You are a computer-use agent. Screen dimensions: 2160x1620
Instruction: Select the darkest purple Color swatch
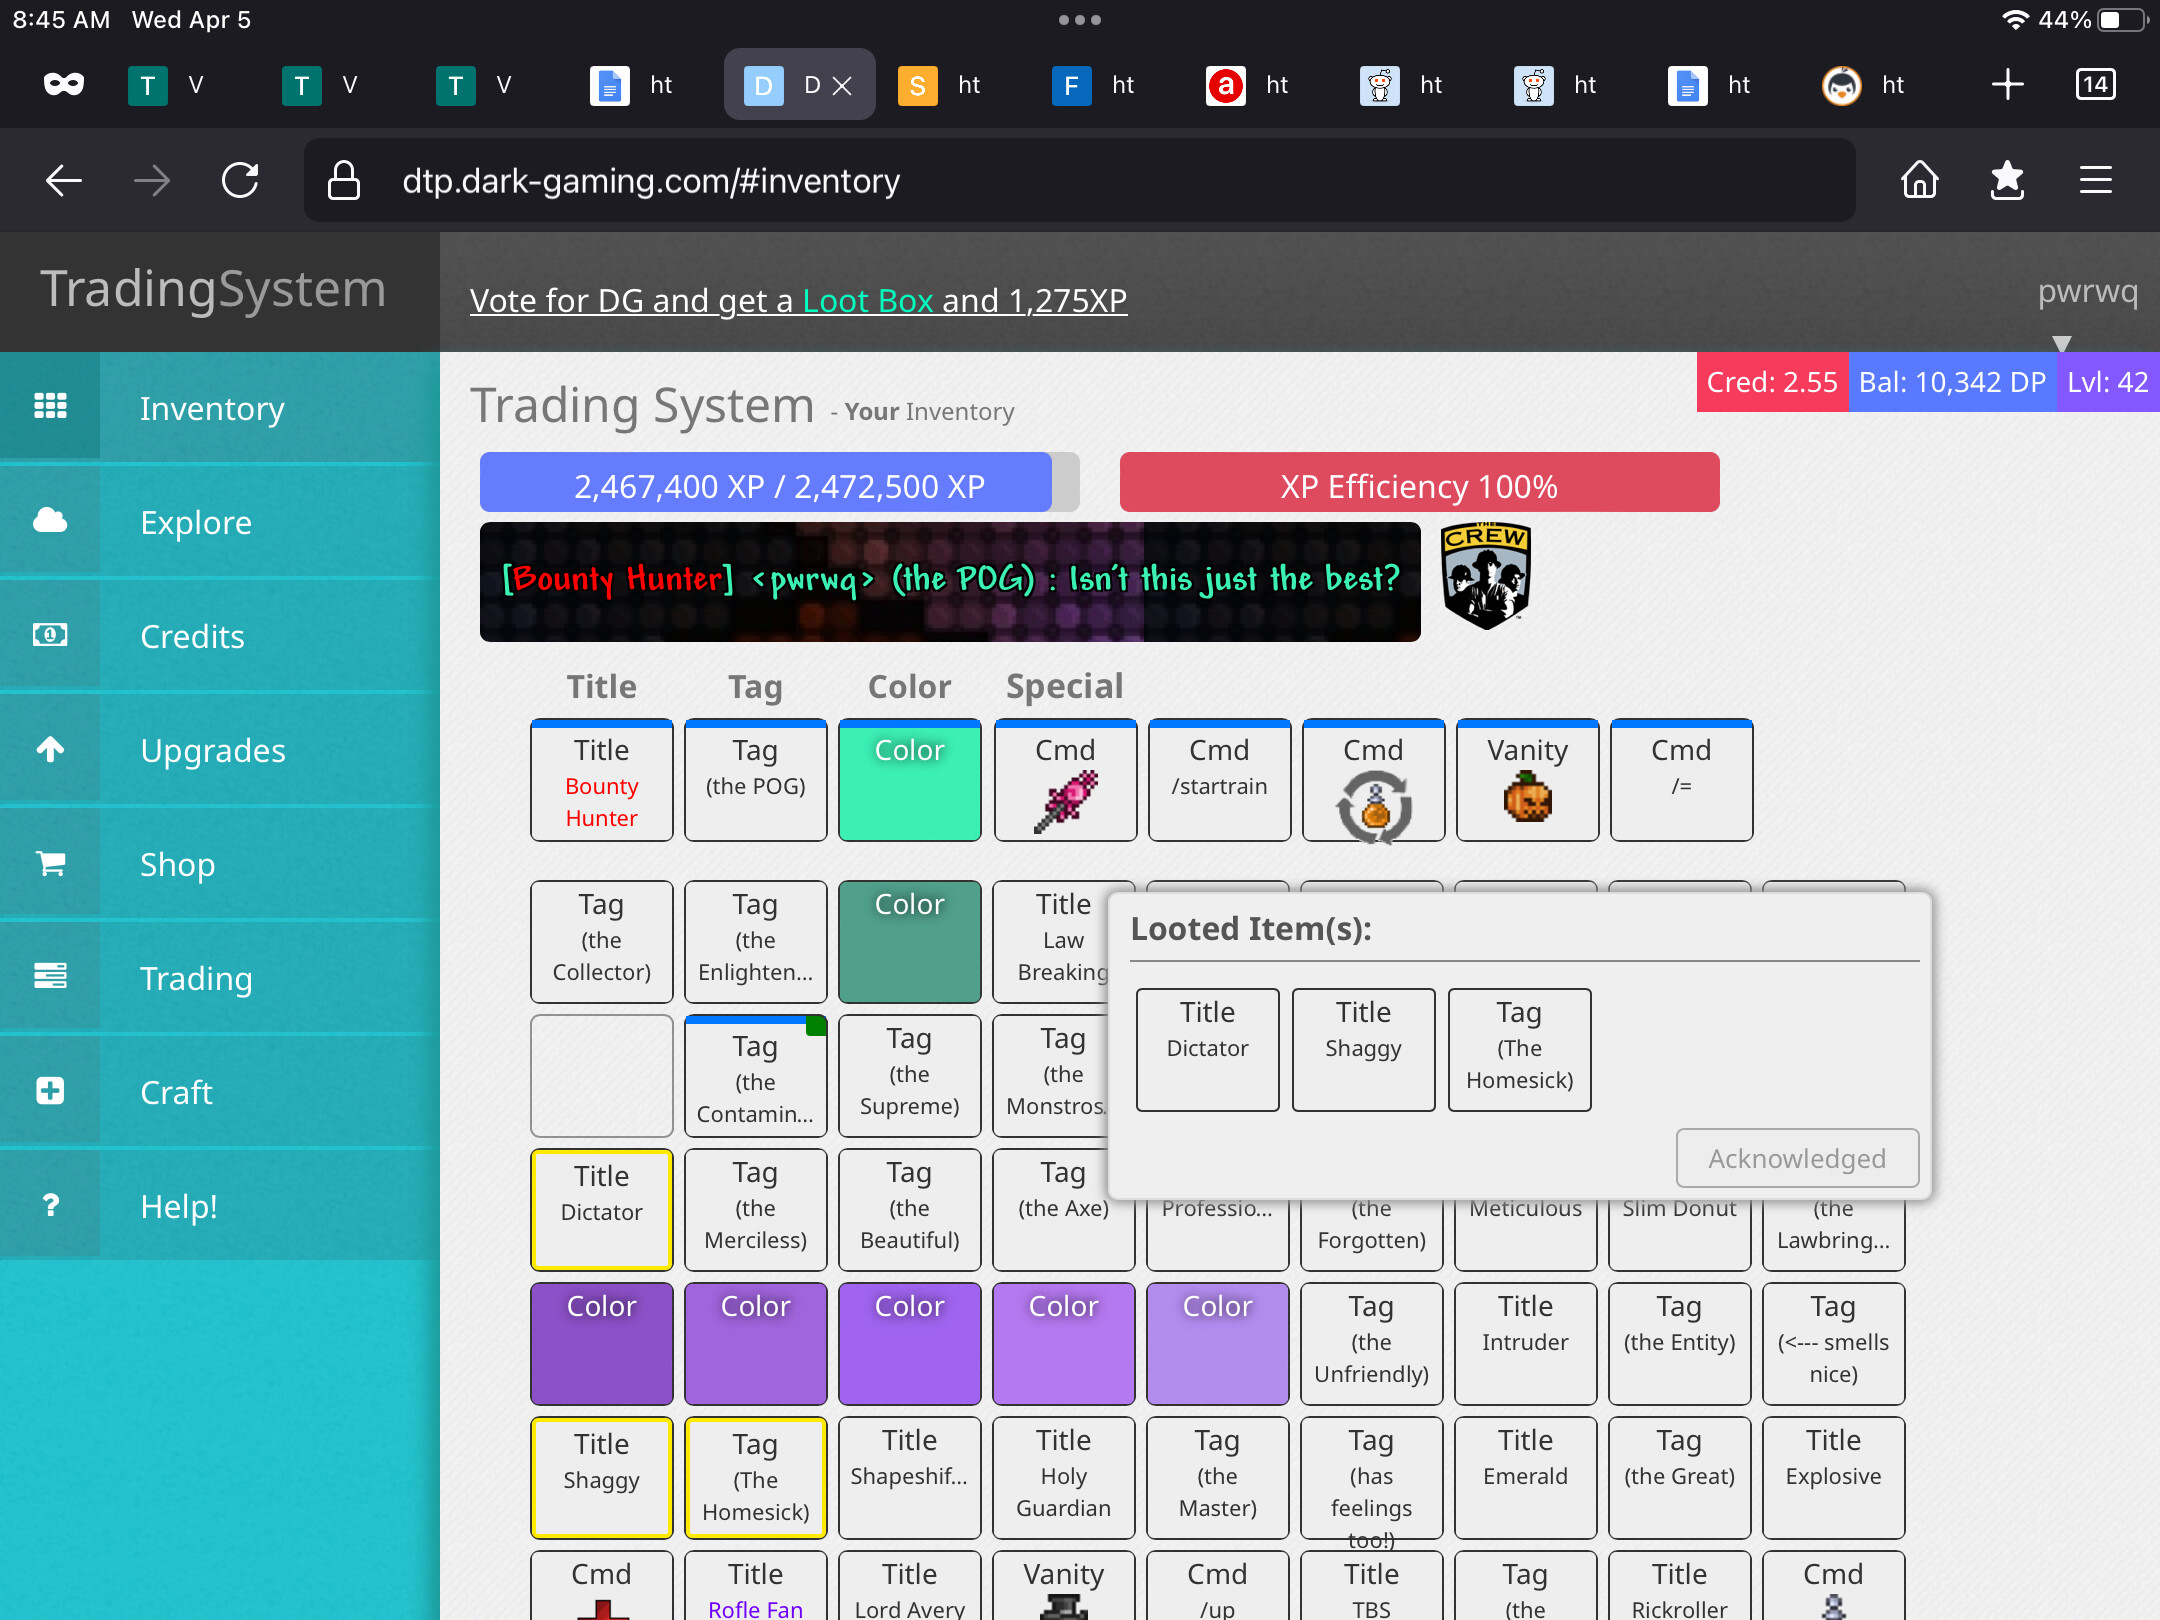click(601, 1343)
